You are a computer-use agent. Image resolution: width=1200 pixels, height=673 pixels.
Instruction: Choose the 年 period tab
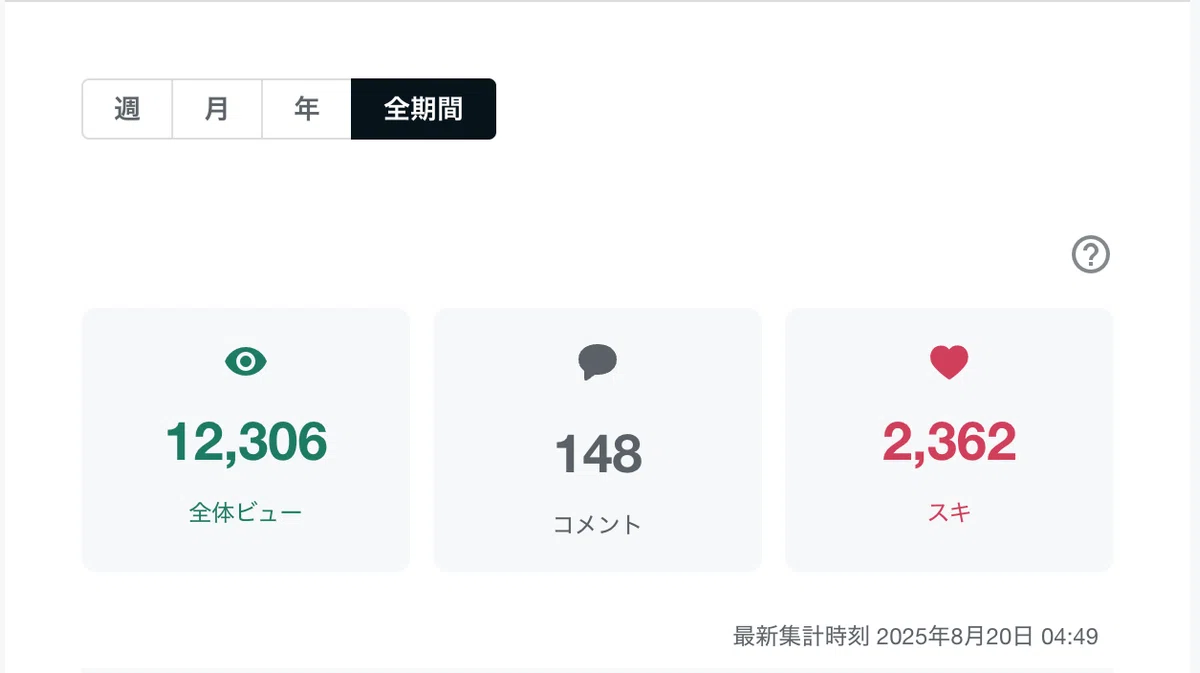click(306, 109)
